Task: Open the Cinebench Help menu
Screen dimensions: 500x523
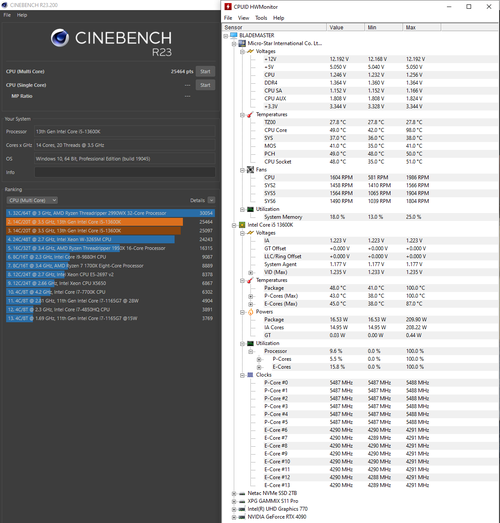Action: [22, 15]
